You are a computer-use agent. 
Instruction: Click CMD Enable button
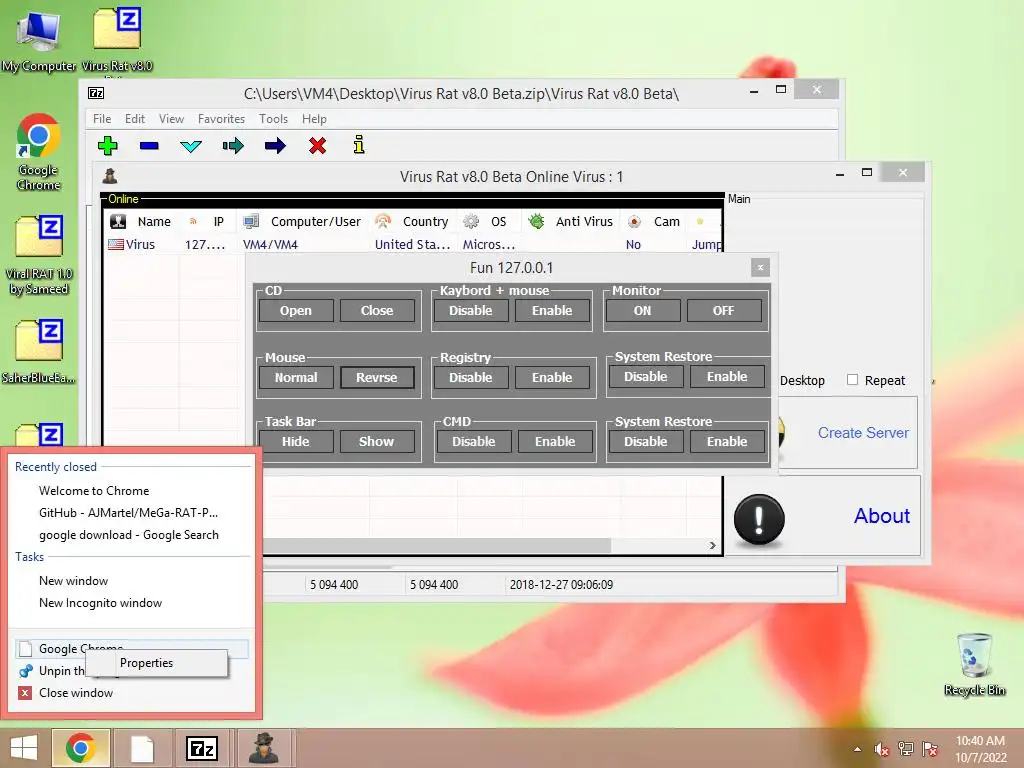point(555,441)
